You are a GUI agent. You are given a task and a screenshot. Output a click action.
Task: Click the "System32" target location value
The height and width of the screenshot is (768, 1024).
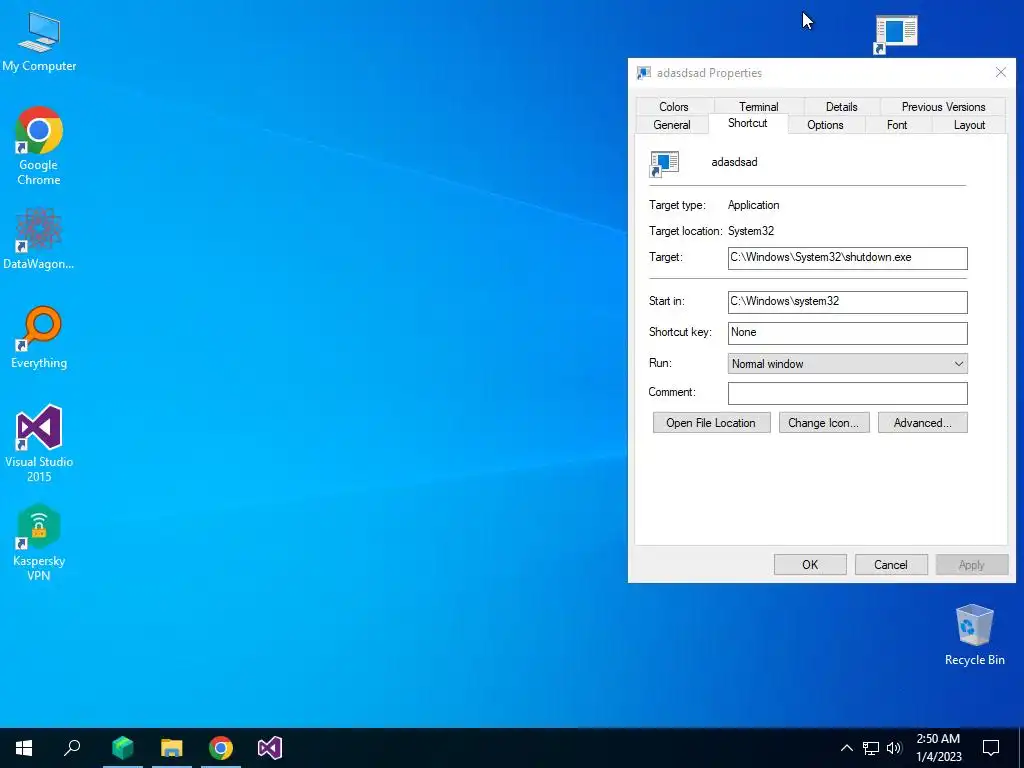pyautogui.click(x=751, y=231)
